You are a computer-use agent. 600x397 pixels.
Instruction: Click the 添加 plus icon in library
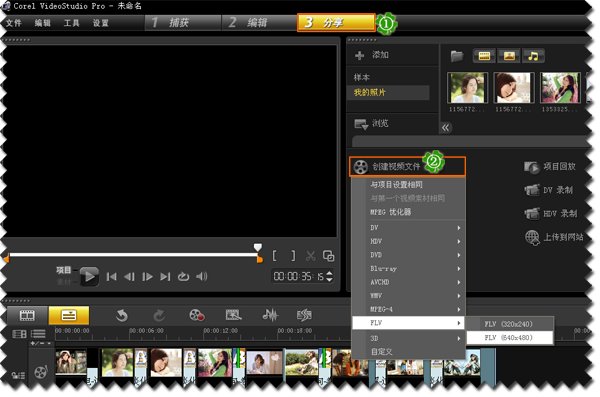359,56
